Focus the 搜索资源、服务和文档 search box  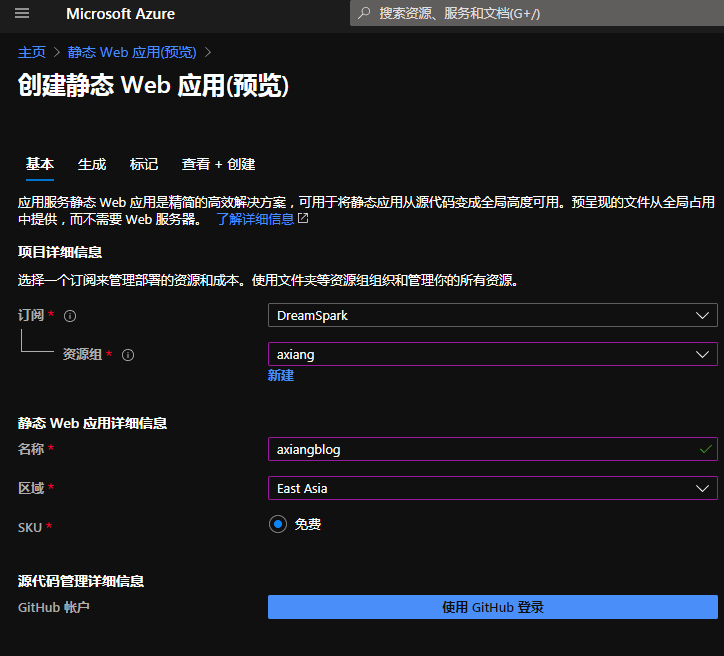(x=537, y=13)
